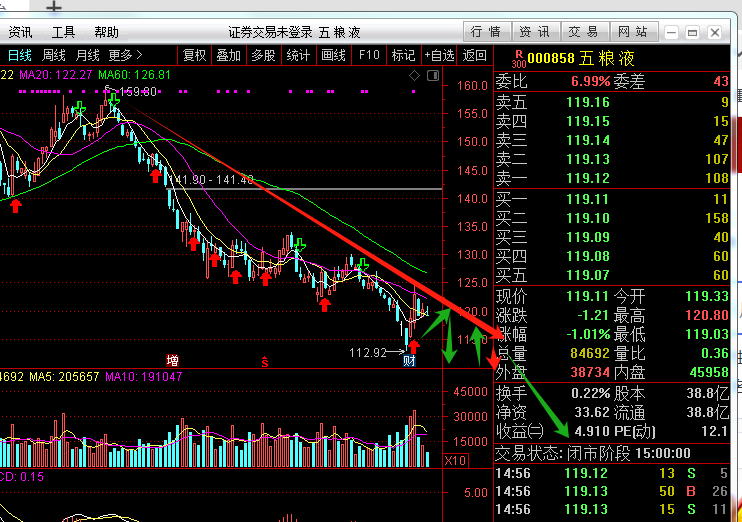The image size is (742, 522).
Task: Click the diamond icon at chart top-right
Action: pyautogui.click(x=412, y=76)
